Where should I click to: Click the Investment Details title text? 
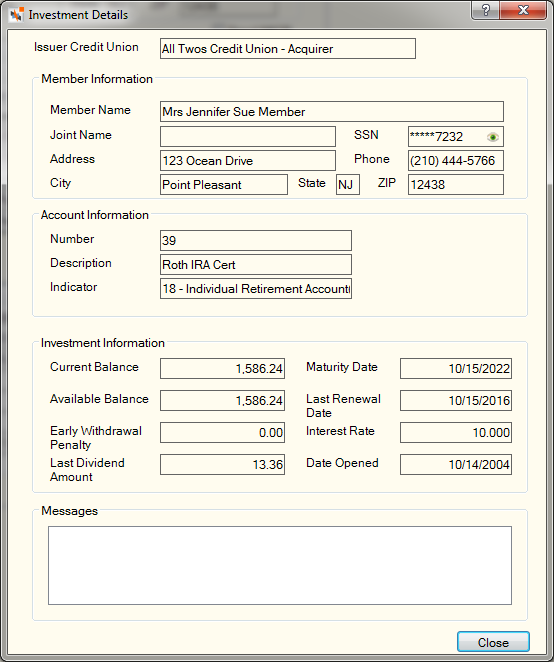(x=78, y=15)
